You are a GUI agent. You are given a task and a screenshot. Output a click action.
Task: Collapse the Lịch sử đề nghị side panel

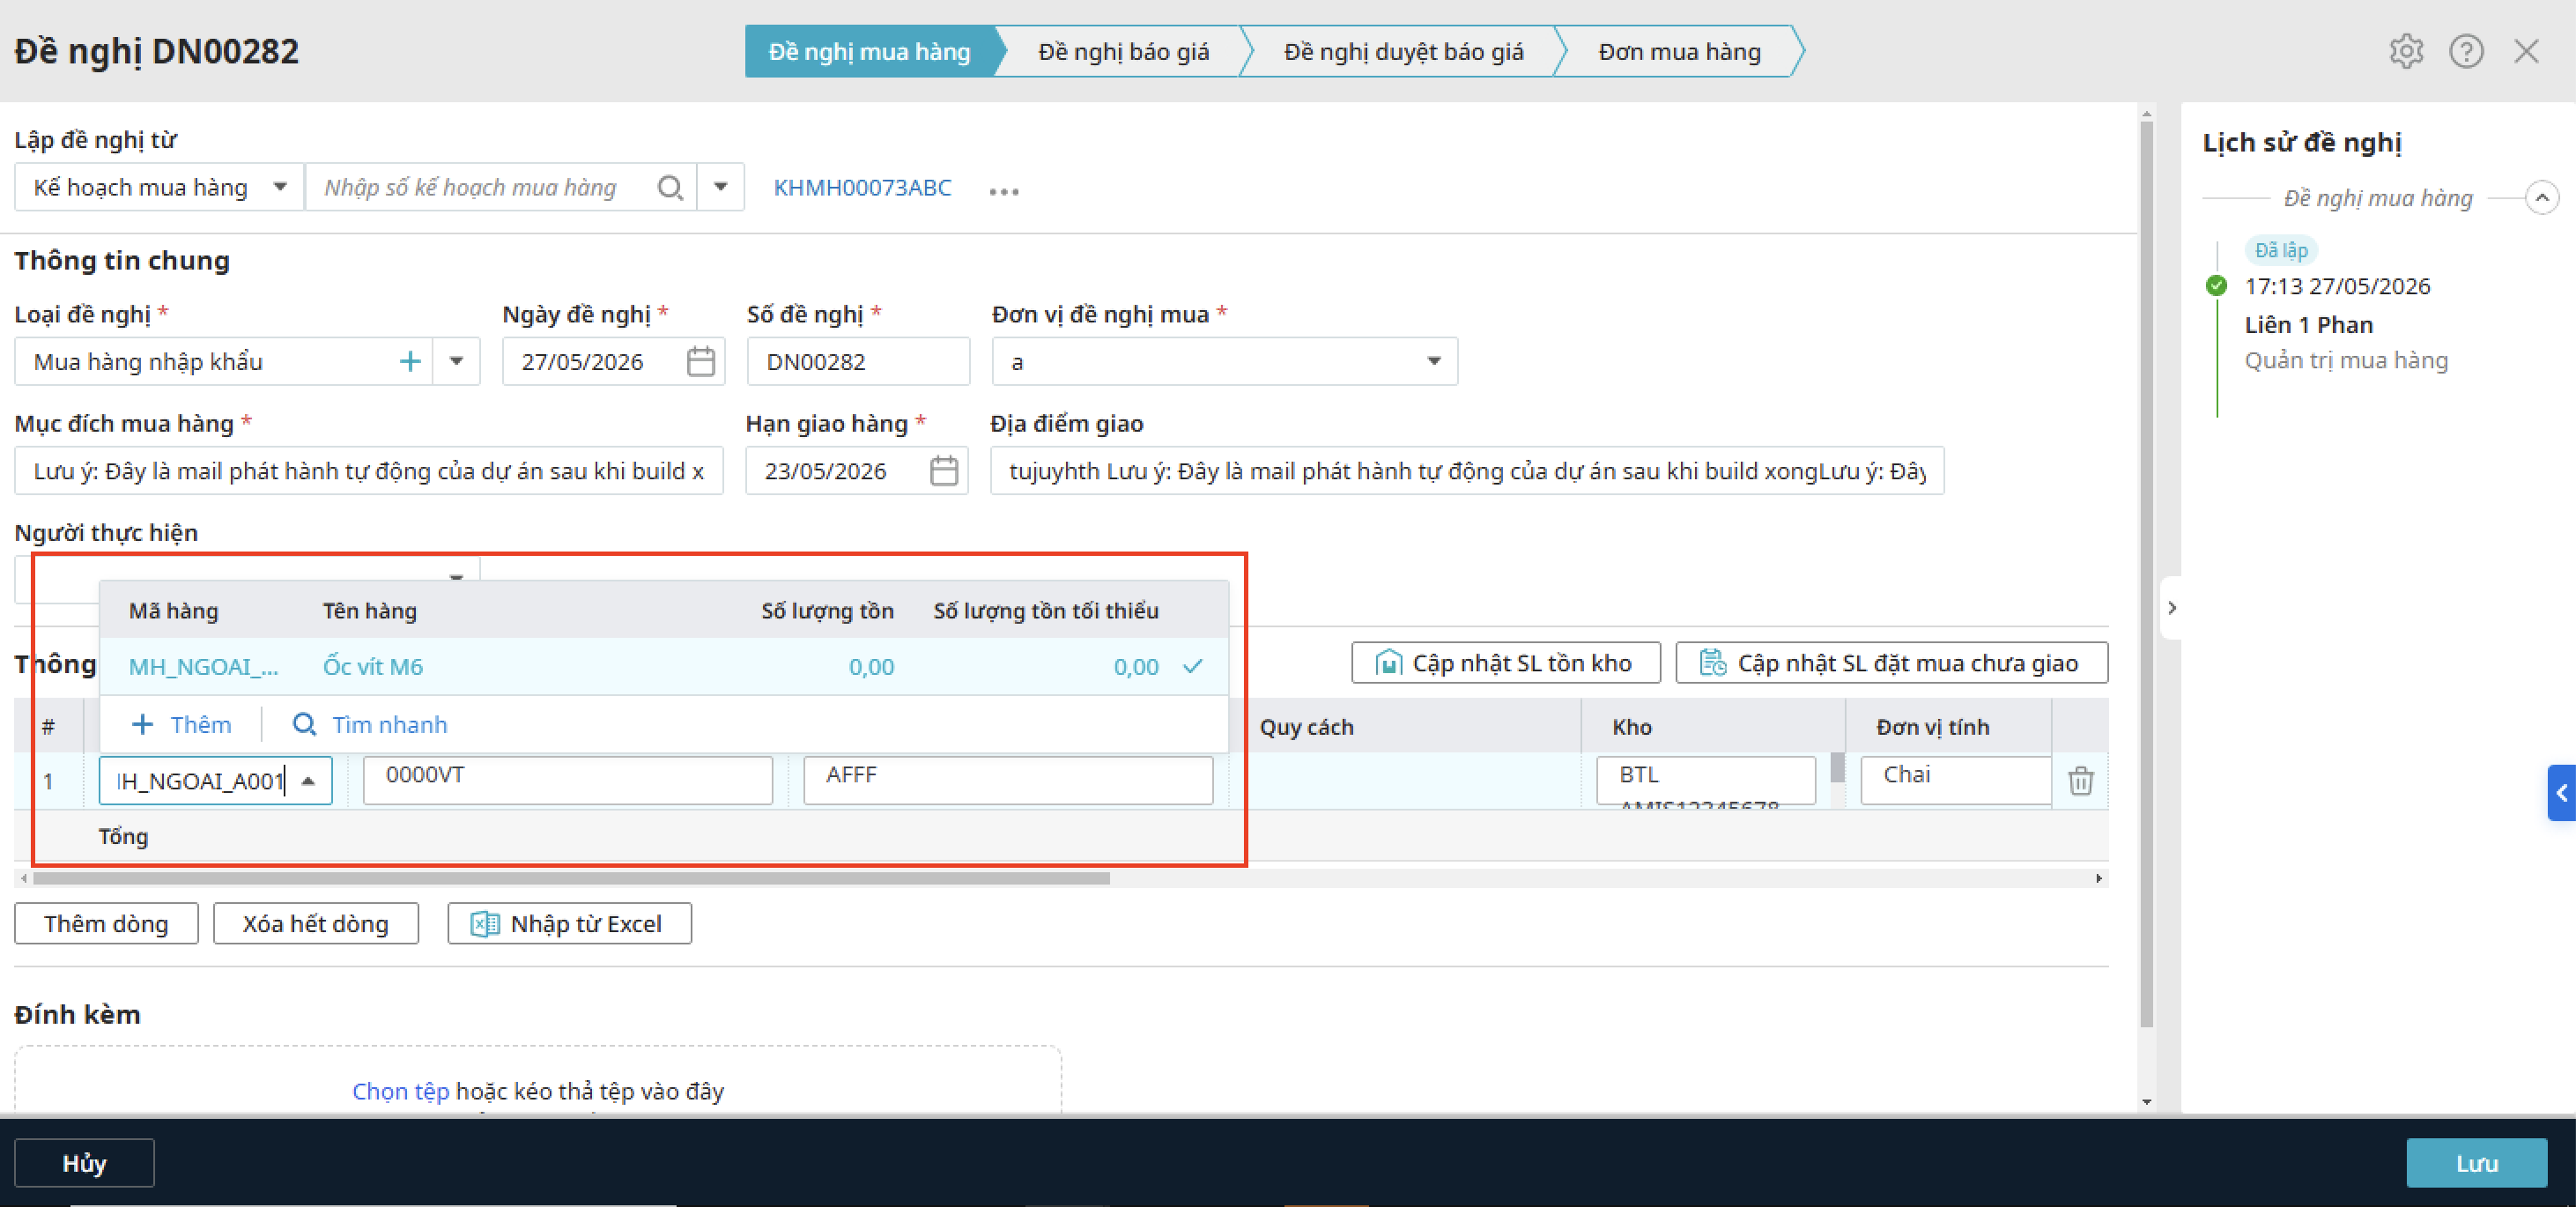coord(2171,608)
